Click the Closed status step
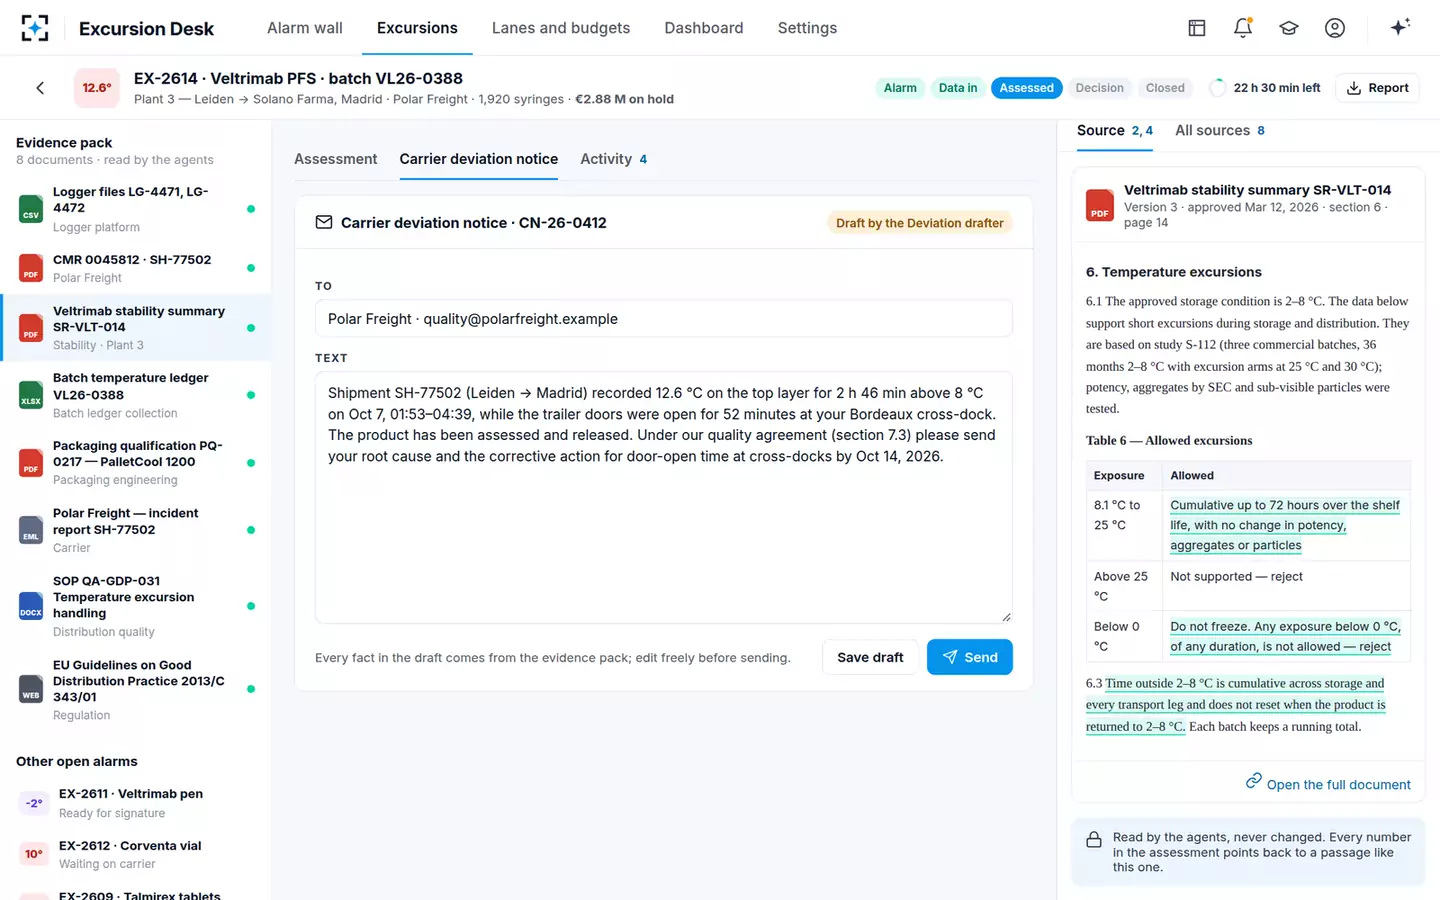The image size is (1440, 900). click(x=1165, y=88)
